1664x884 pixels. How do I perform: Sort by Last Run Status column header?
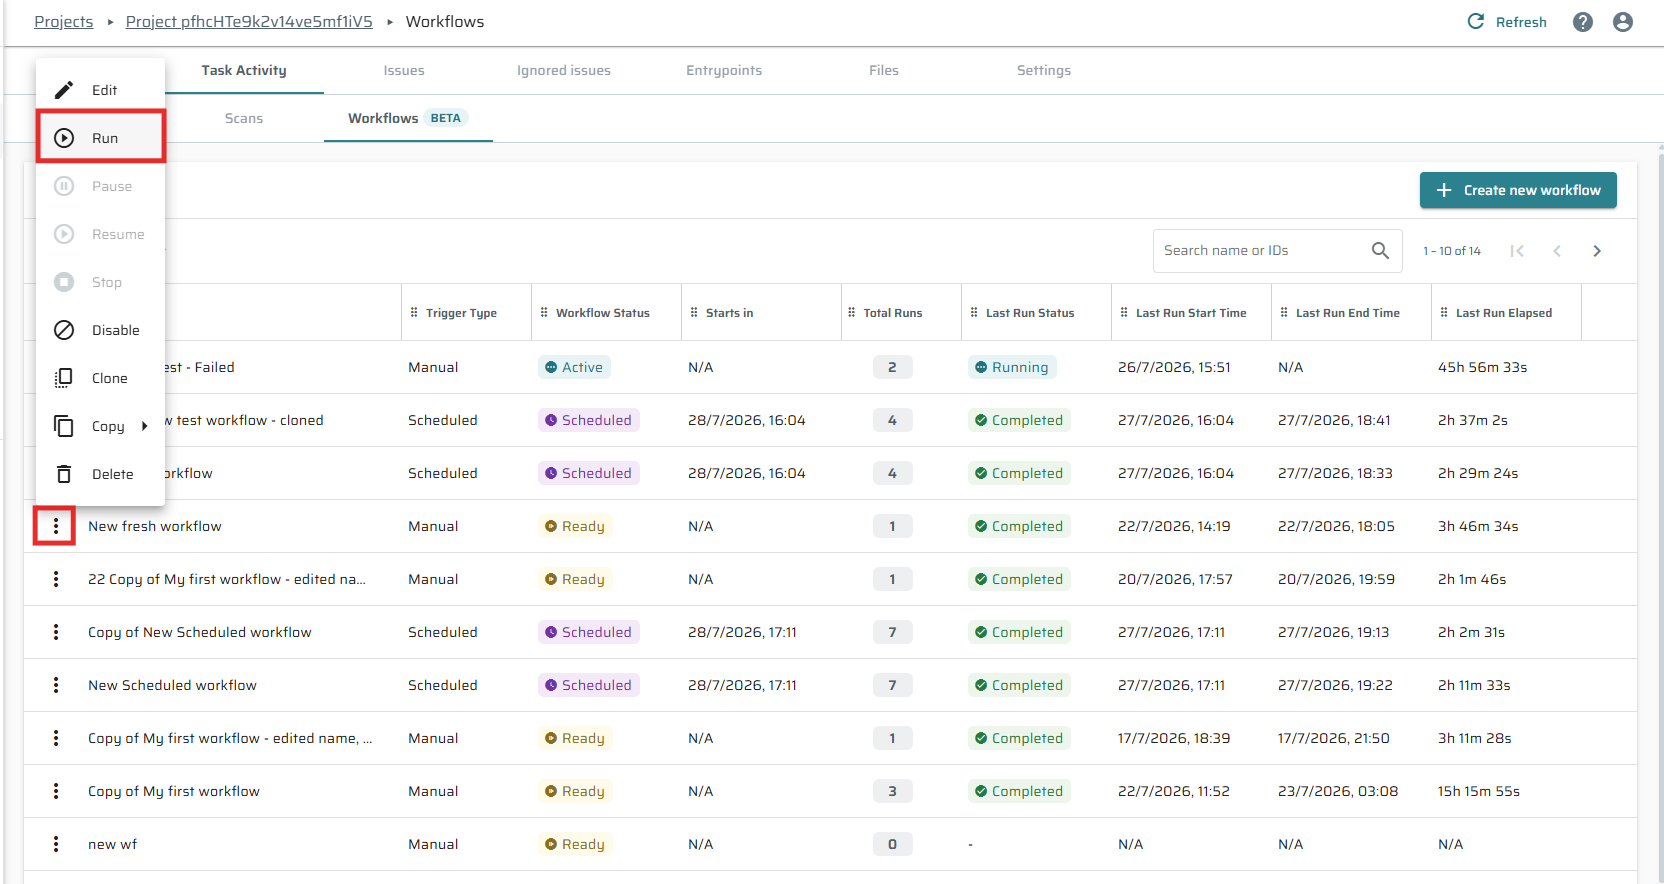pos(1030,313)
